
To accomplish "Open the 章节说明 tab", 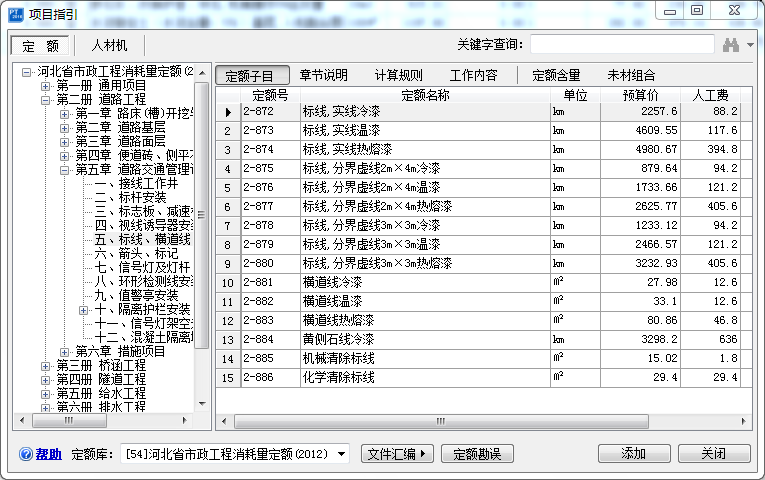I will coord(323,75).
